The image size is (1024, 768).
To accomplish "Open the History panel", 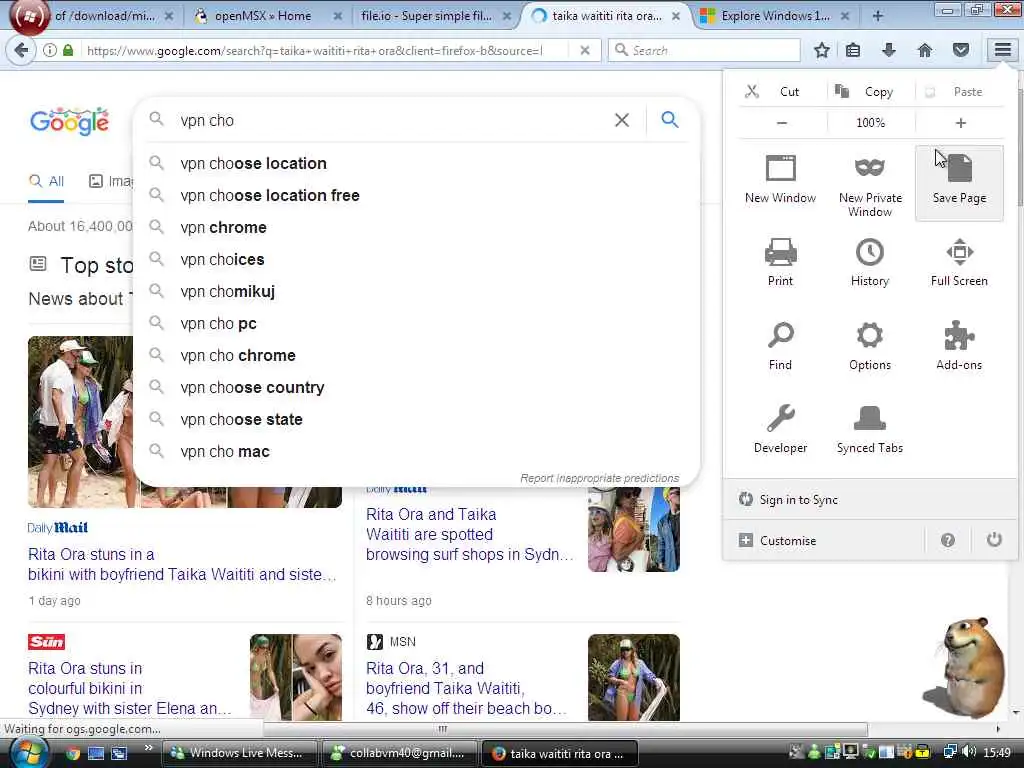I will point(870,263).
